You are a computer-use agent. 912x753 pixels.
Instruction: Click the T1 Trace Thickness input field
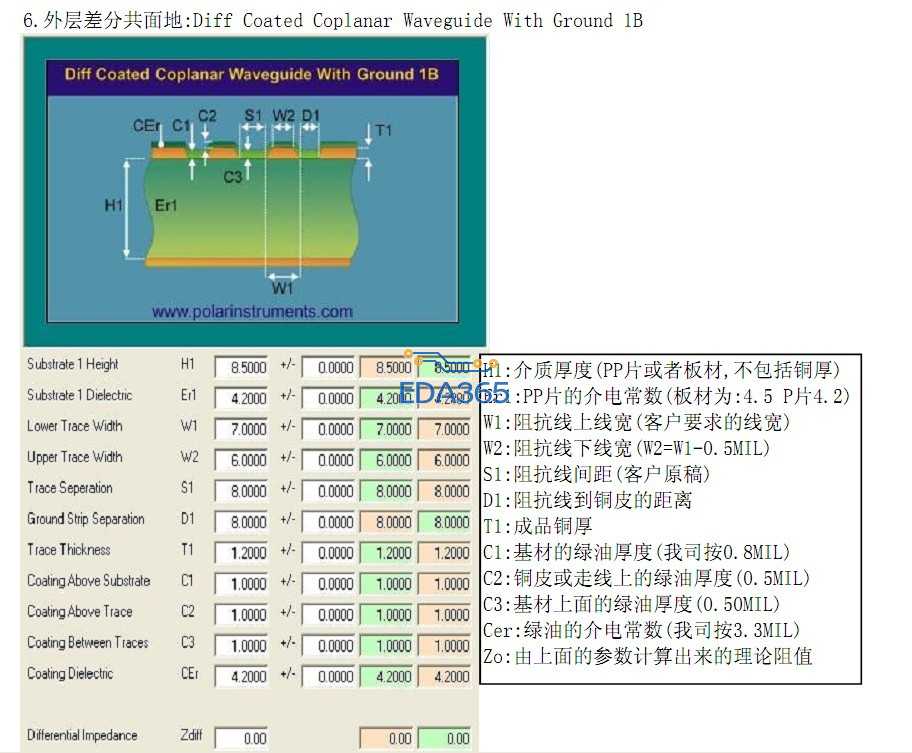[x=241, y=552]
